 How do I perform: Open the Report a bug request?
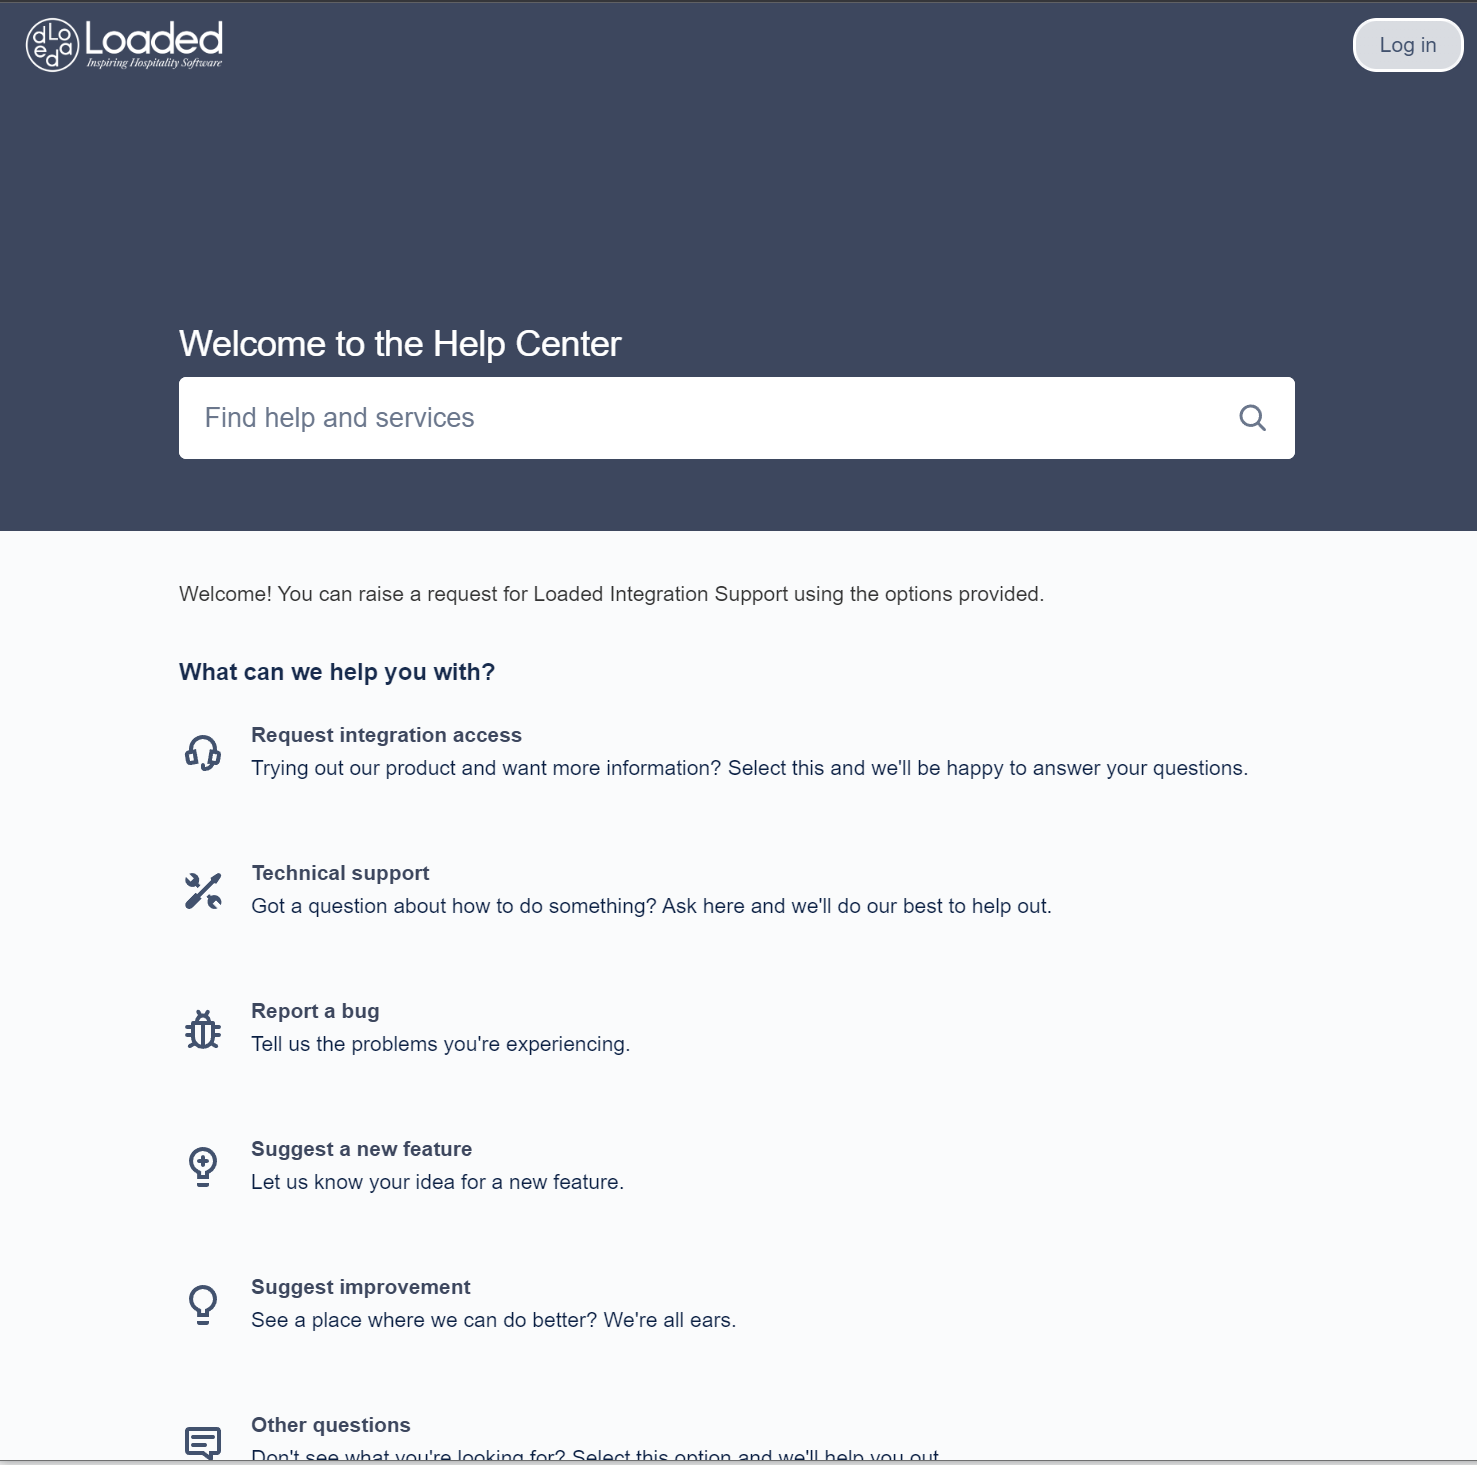(315, 1011)
